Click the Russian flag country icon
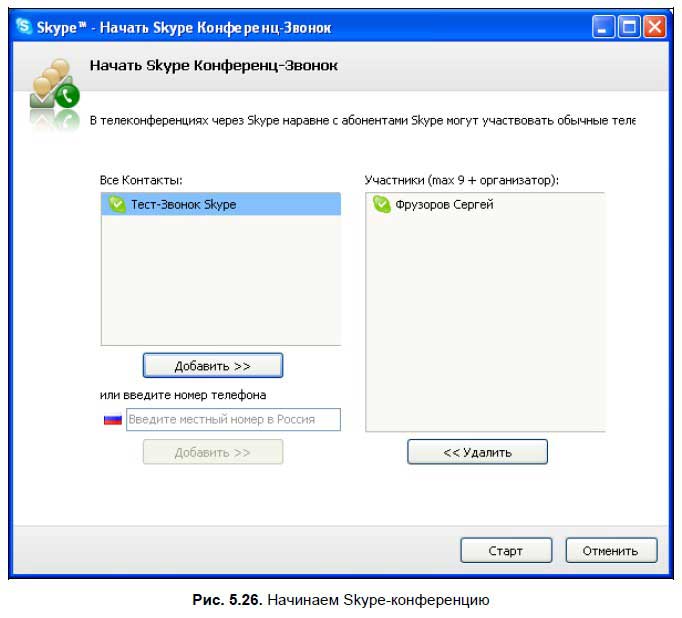The height and width of the screenshot is (618, 682). [x=112, y=420]
